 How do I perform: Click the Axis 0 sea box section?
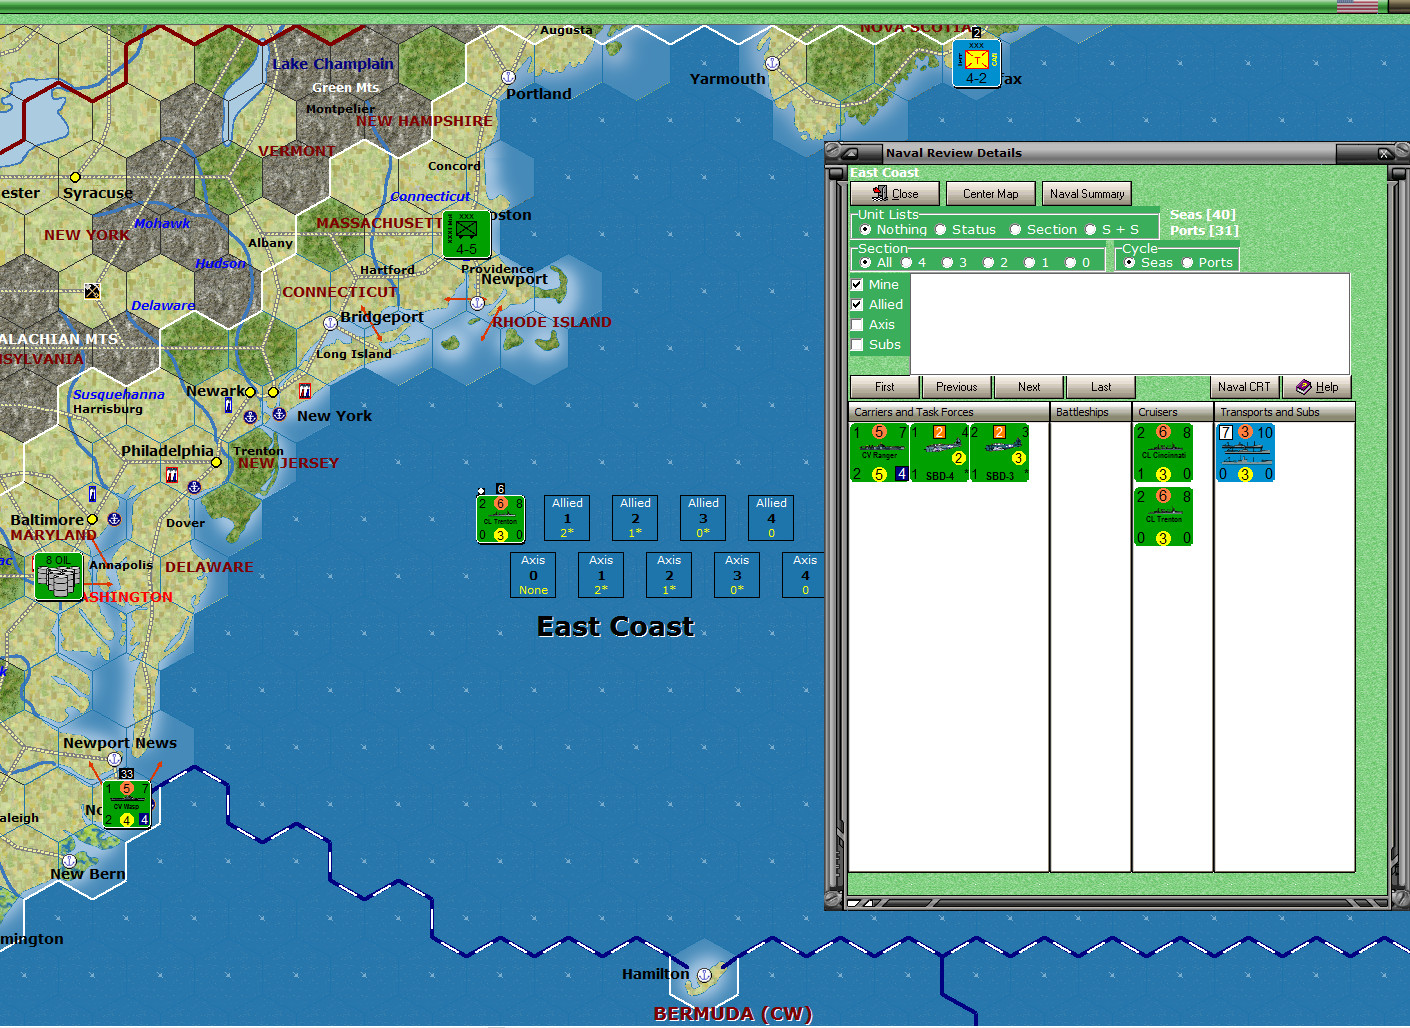pos(533,575)
